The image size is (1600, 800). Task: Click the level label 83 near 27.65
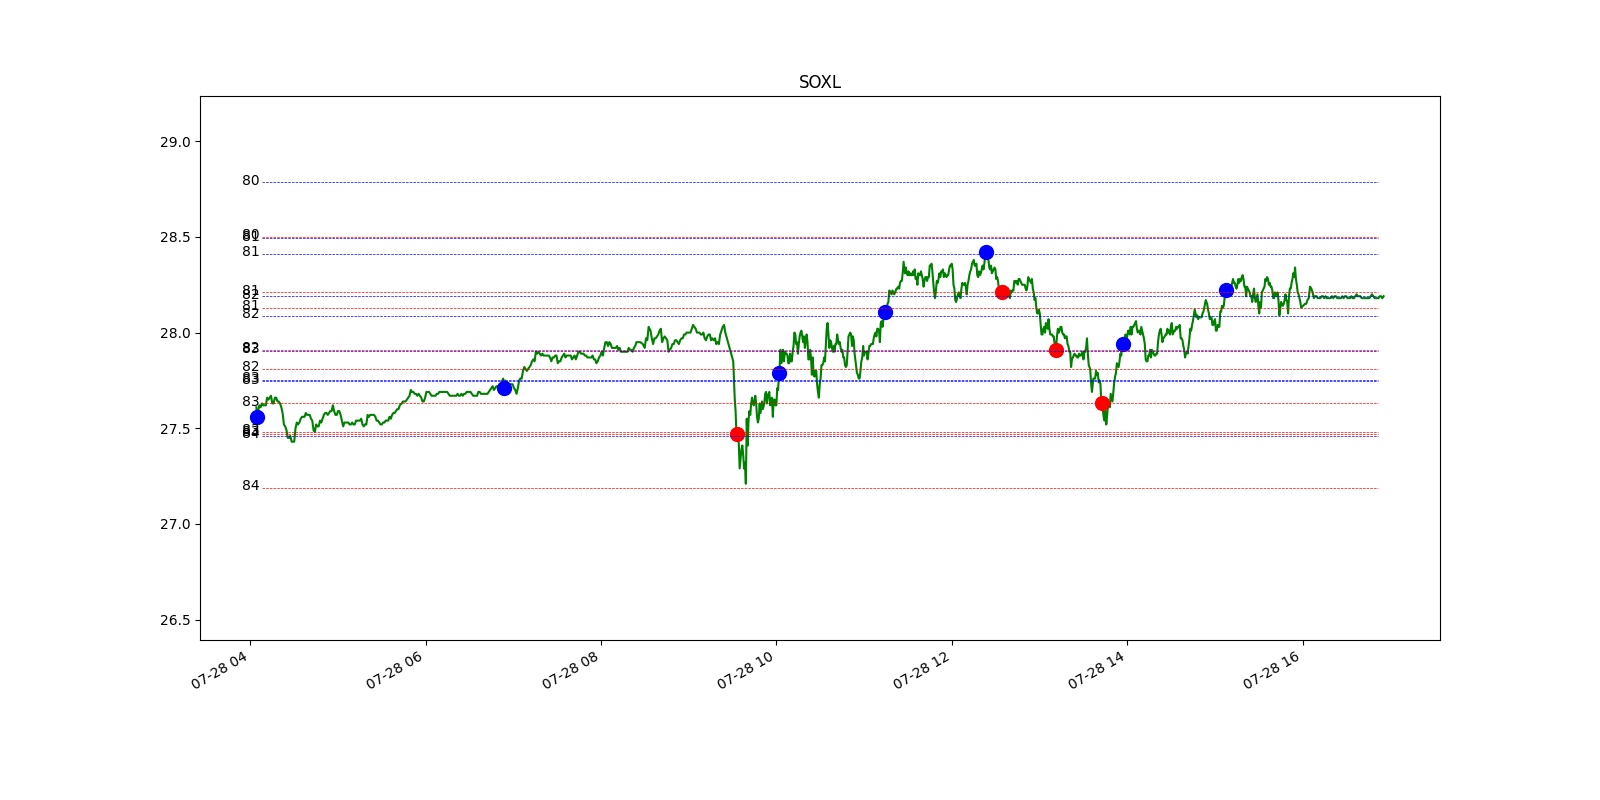click(x=250, y=402)
